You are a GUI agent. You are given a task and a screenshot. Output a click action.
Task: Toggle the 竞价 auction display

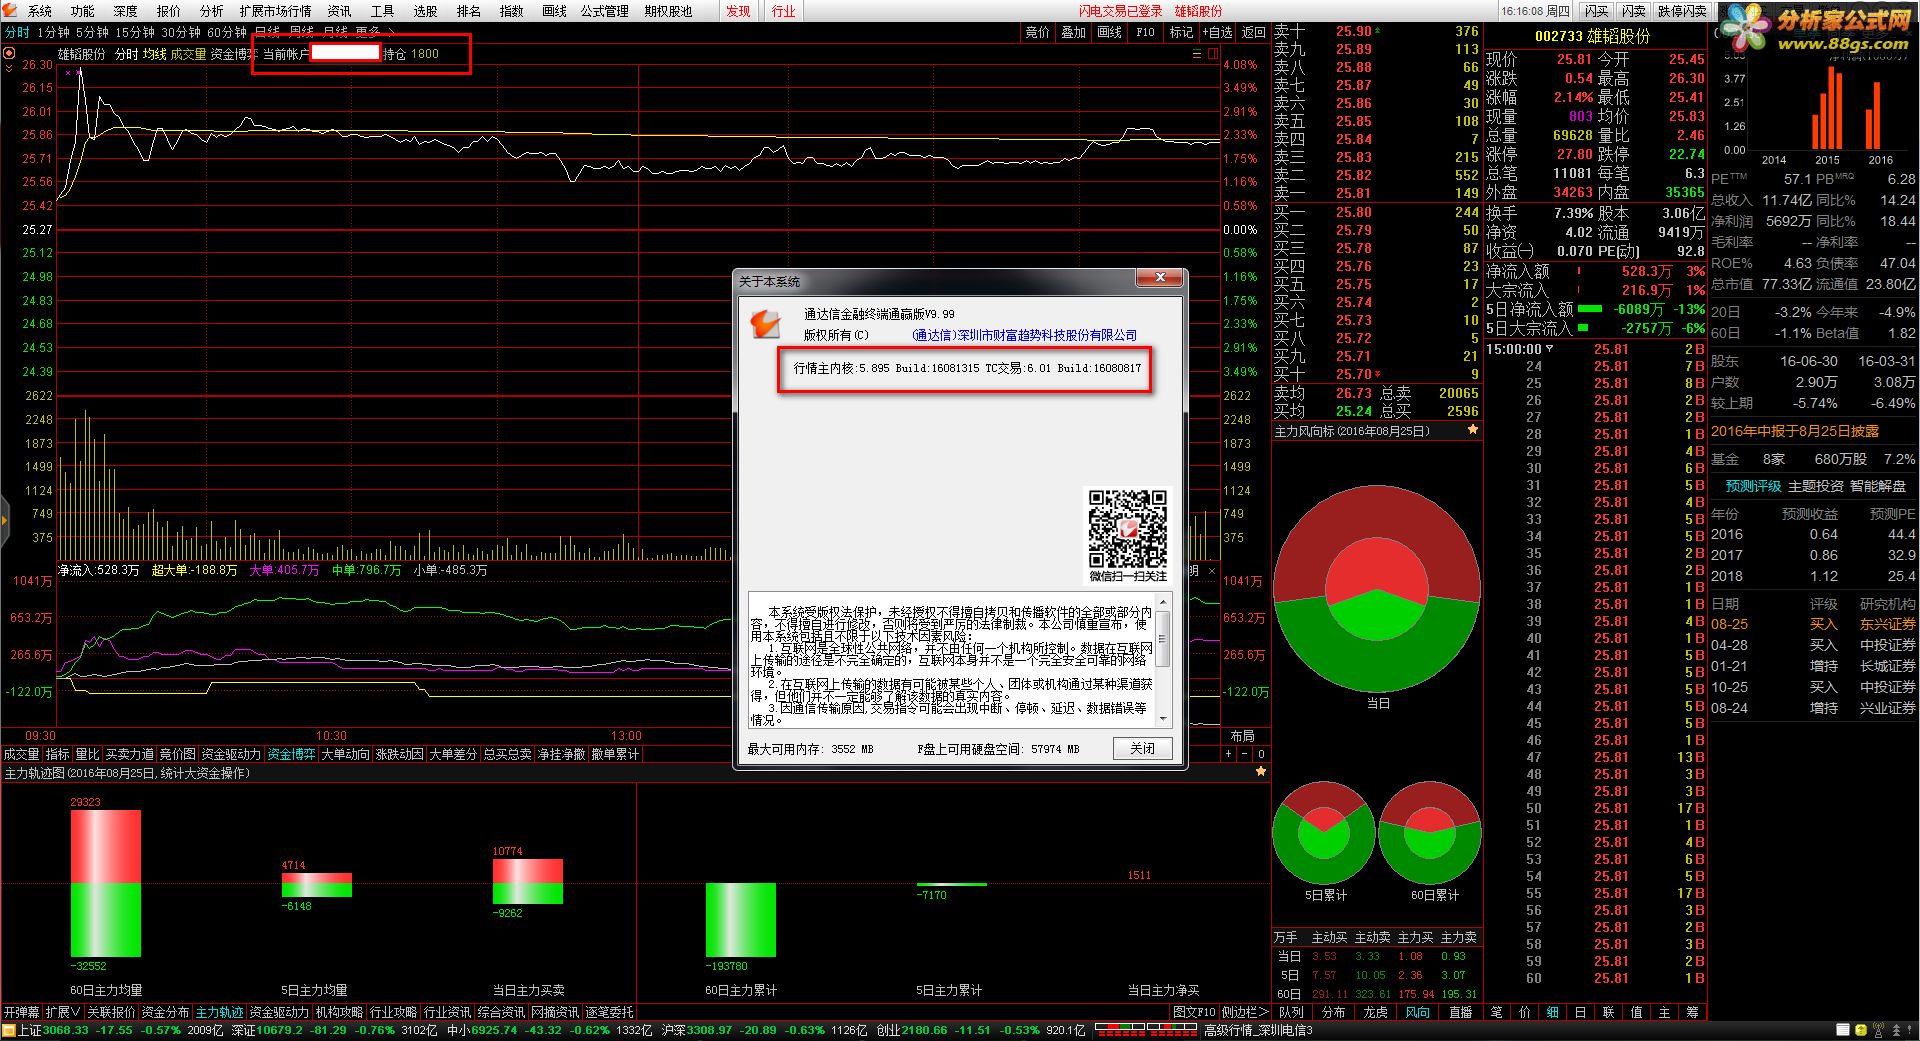pyautogui.click(x=1038, y=32)
